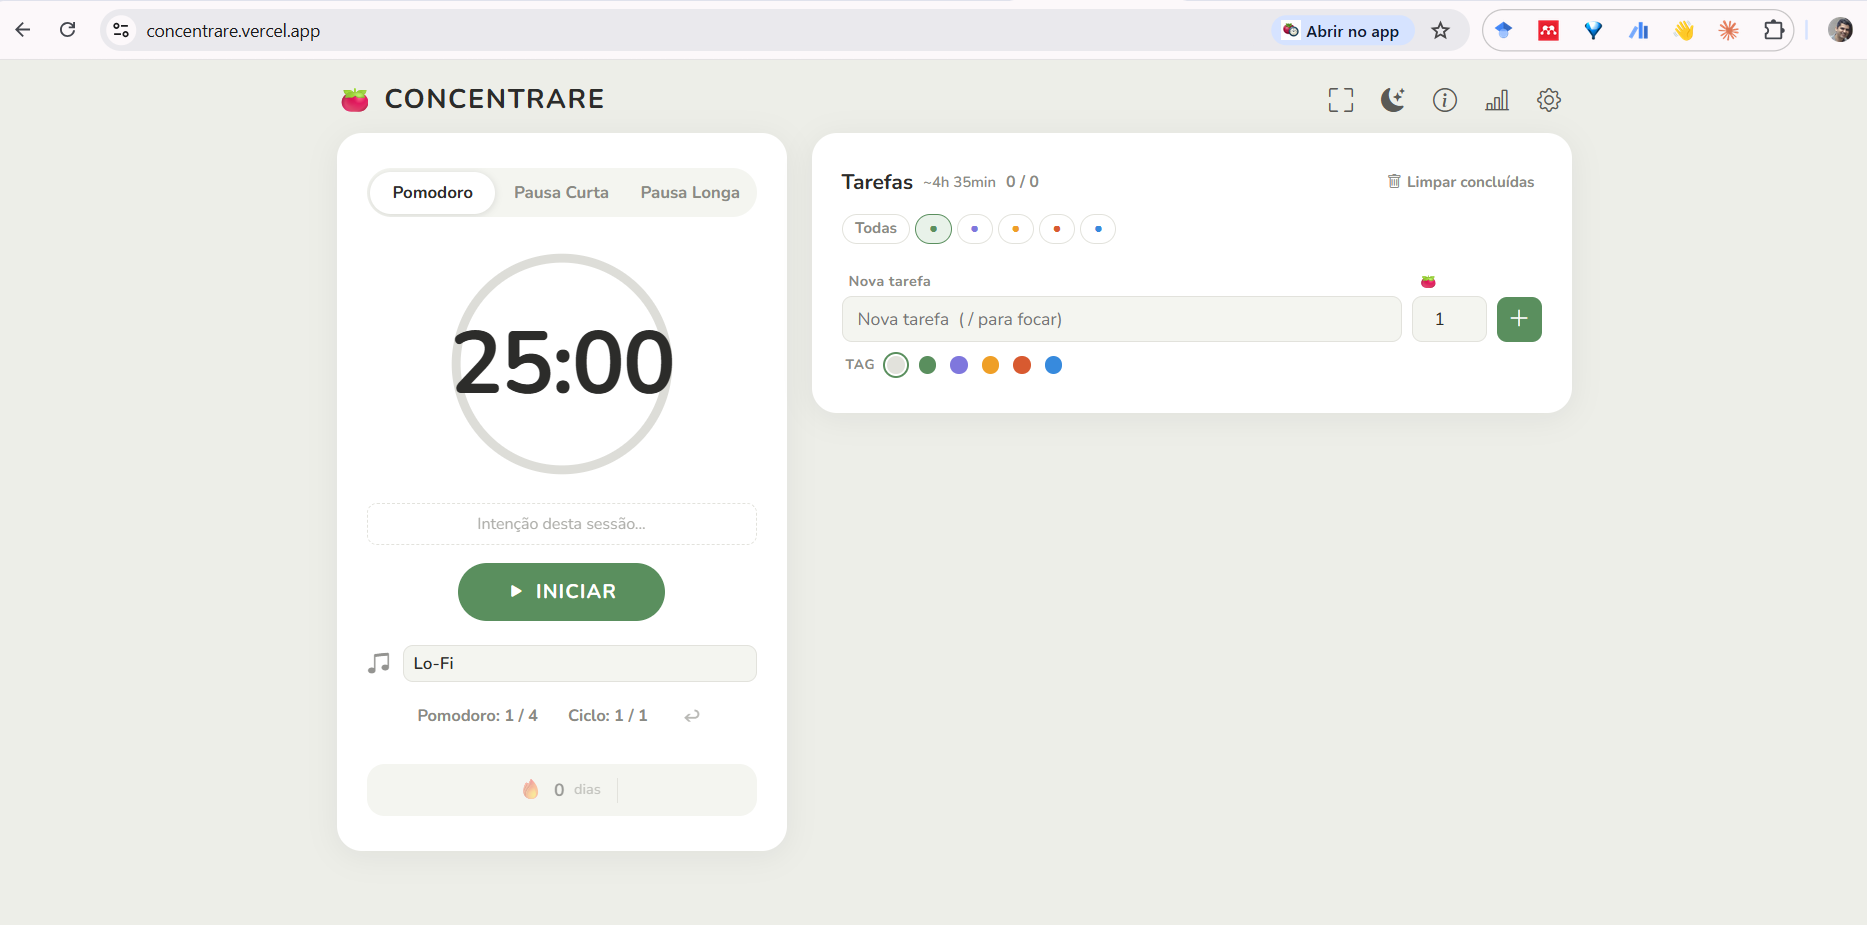Reload the page with browser refresh icon
Screen dimensions: 1867x925
(x=68, y=30)
